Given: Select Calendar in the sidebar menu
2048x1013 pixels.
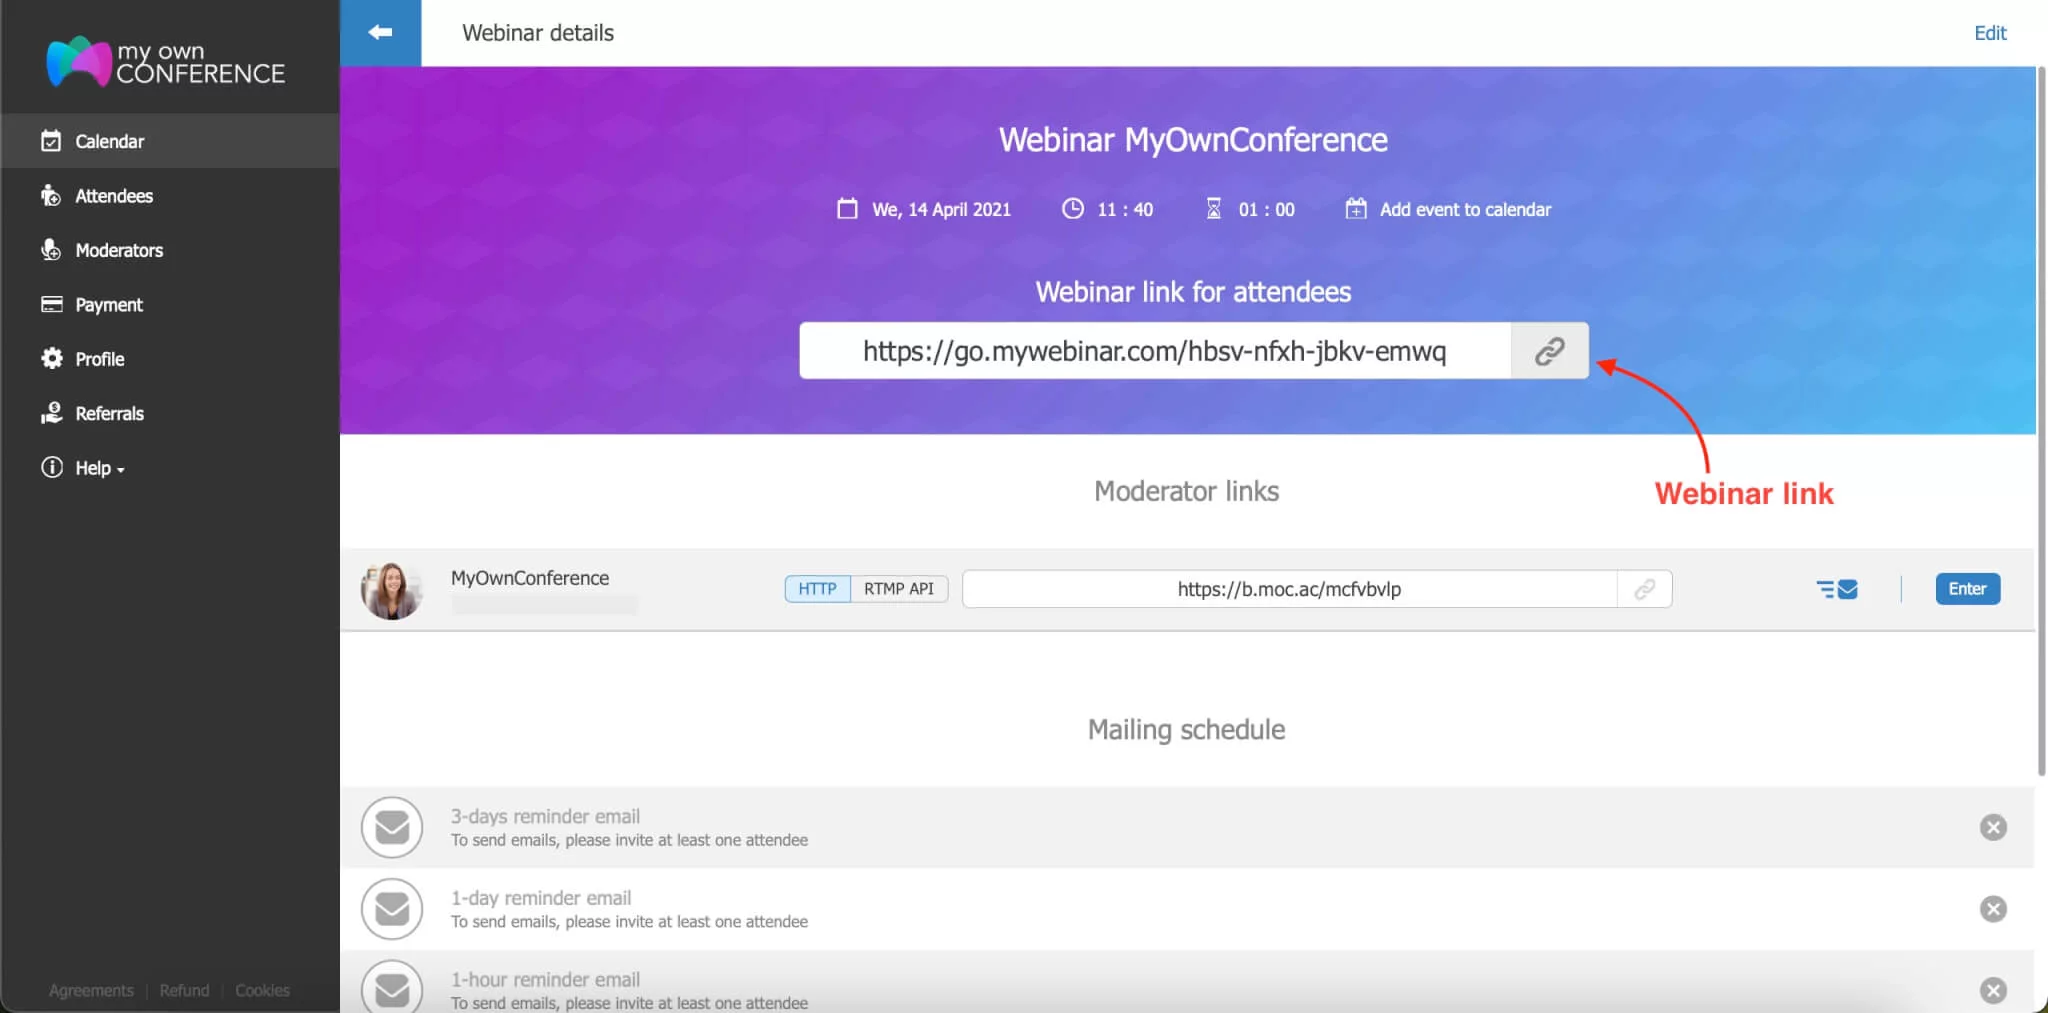Looking at the screenshot, I should [108, 141].
